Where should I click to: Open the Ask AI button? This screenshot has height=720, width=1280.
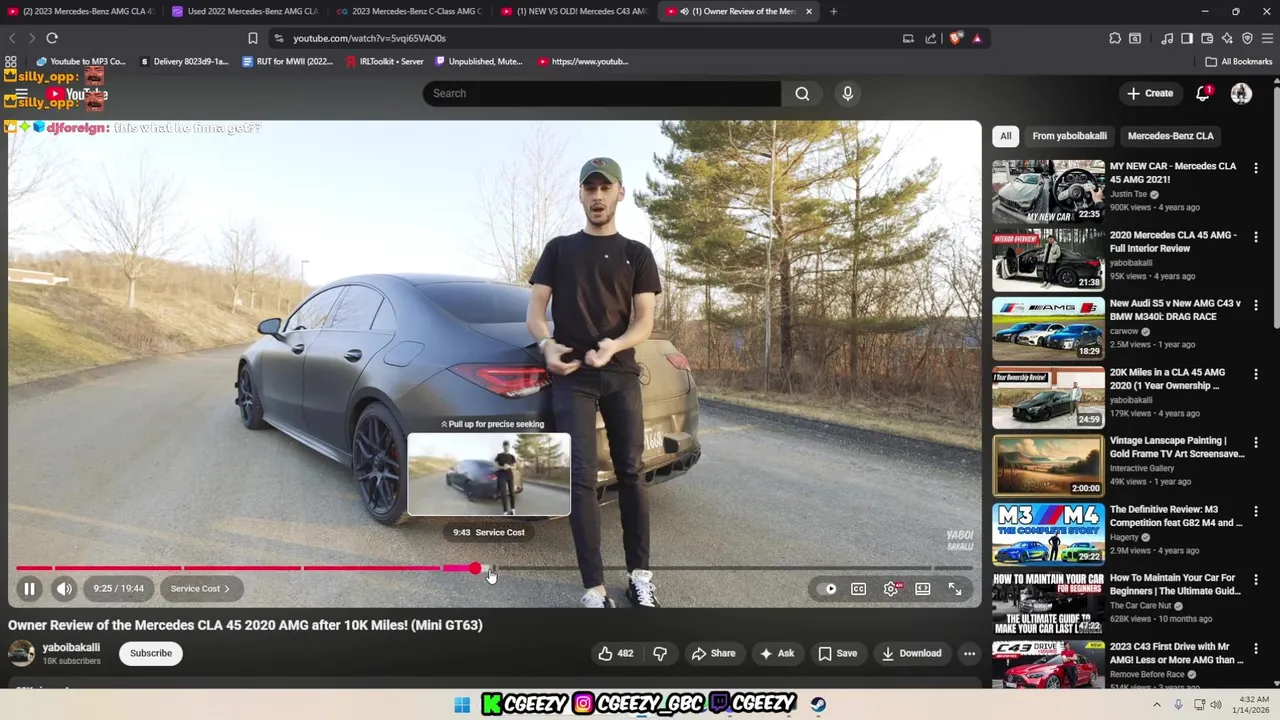point(777,653)
